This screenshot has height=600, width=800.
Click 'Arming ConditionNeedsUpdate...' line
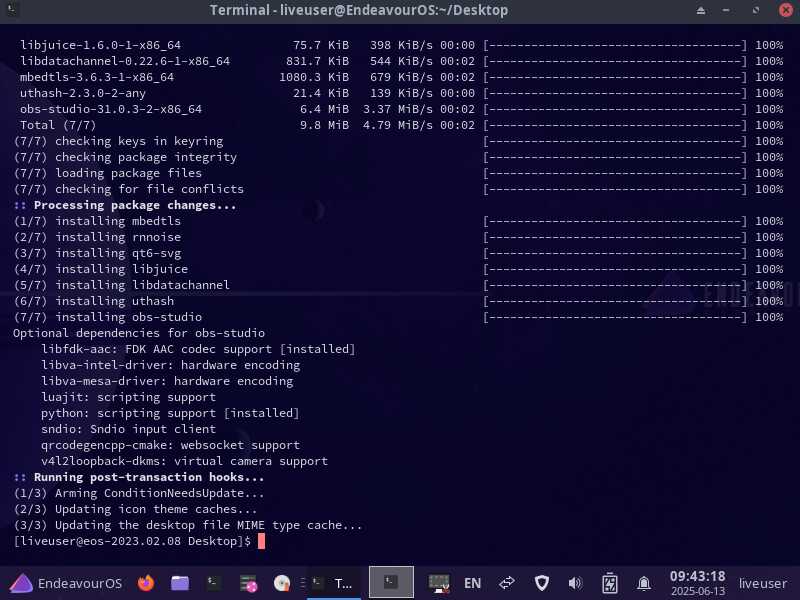139,493
